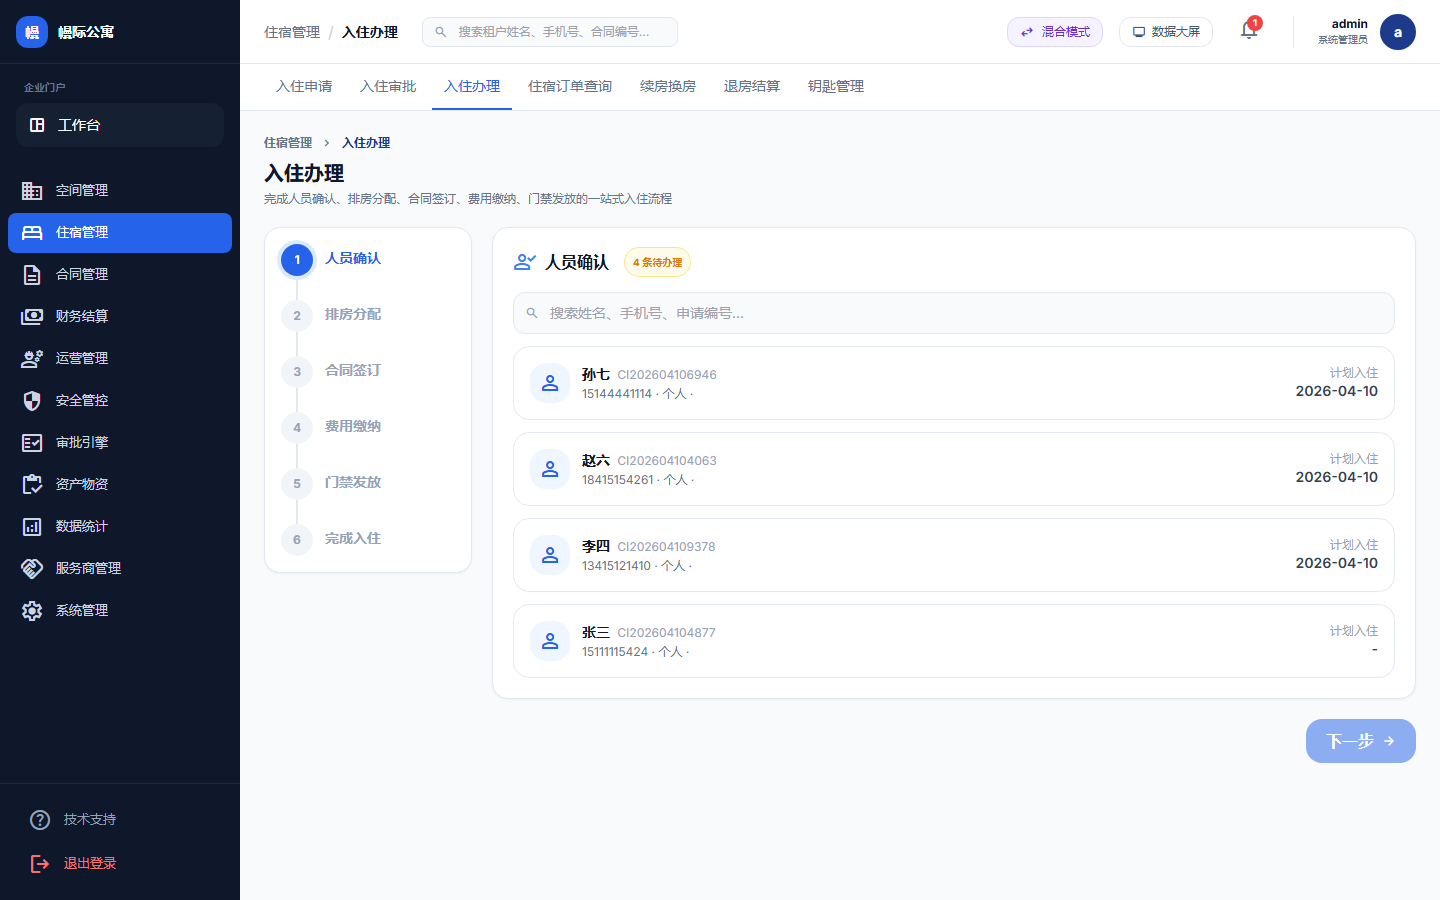Screen dimensions: 1440x900
Task: Click the admin avatar circle
Action: pyautogui.click(x=1397, y=31)
